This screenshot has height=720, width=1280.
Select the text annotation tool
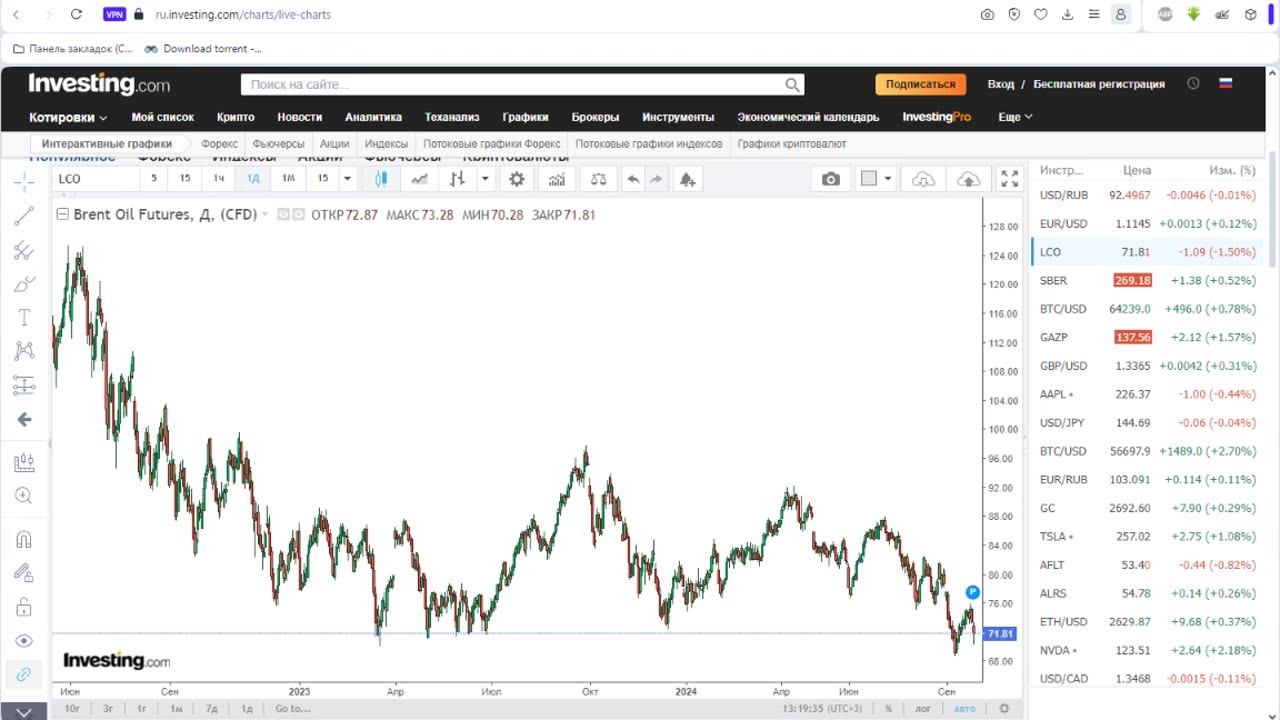(24, 318)
